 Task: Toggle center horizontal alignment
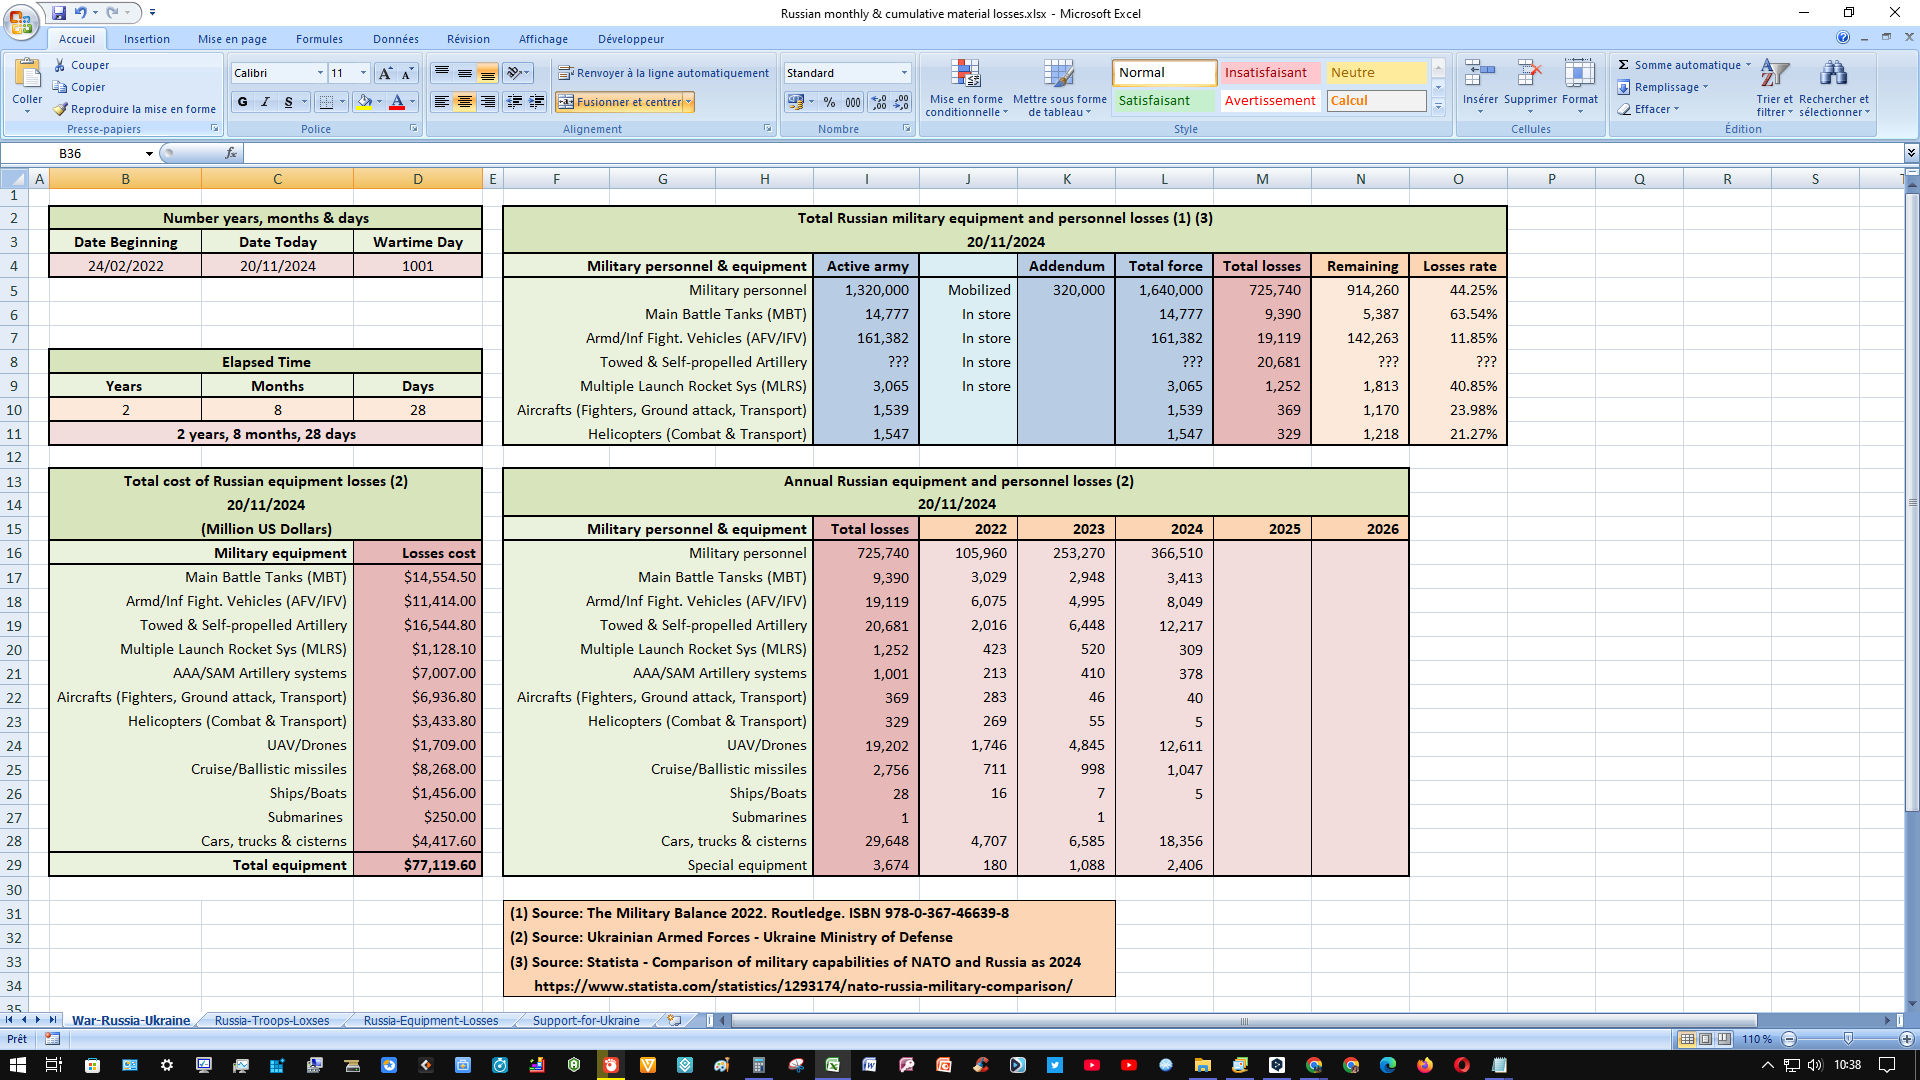point(464,102)
